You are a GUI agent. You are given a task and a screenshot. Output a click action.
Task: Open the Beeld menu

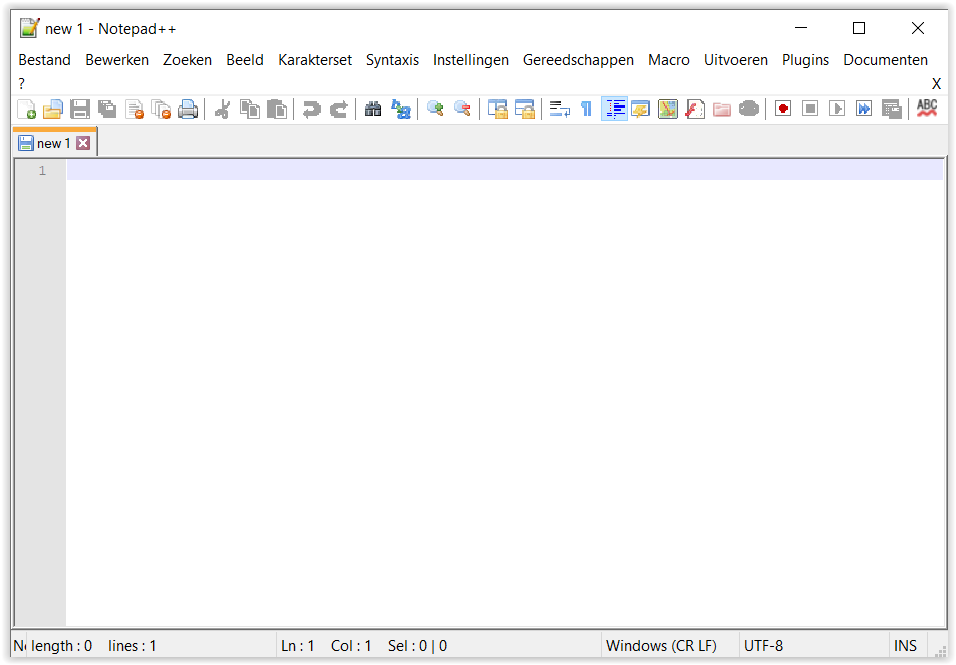[245, 60]
